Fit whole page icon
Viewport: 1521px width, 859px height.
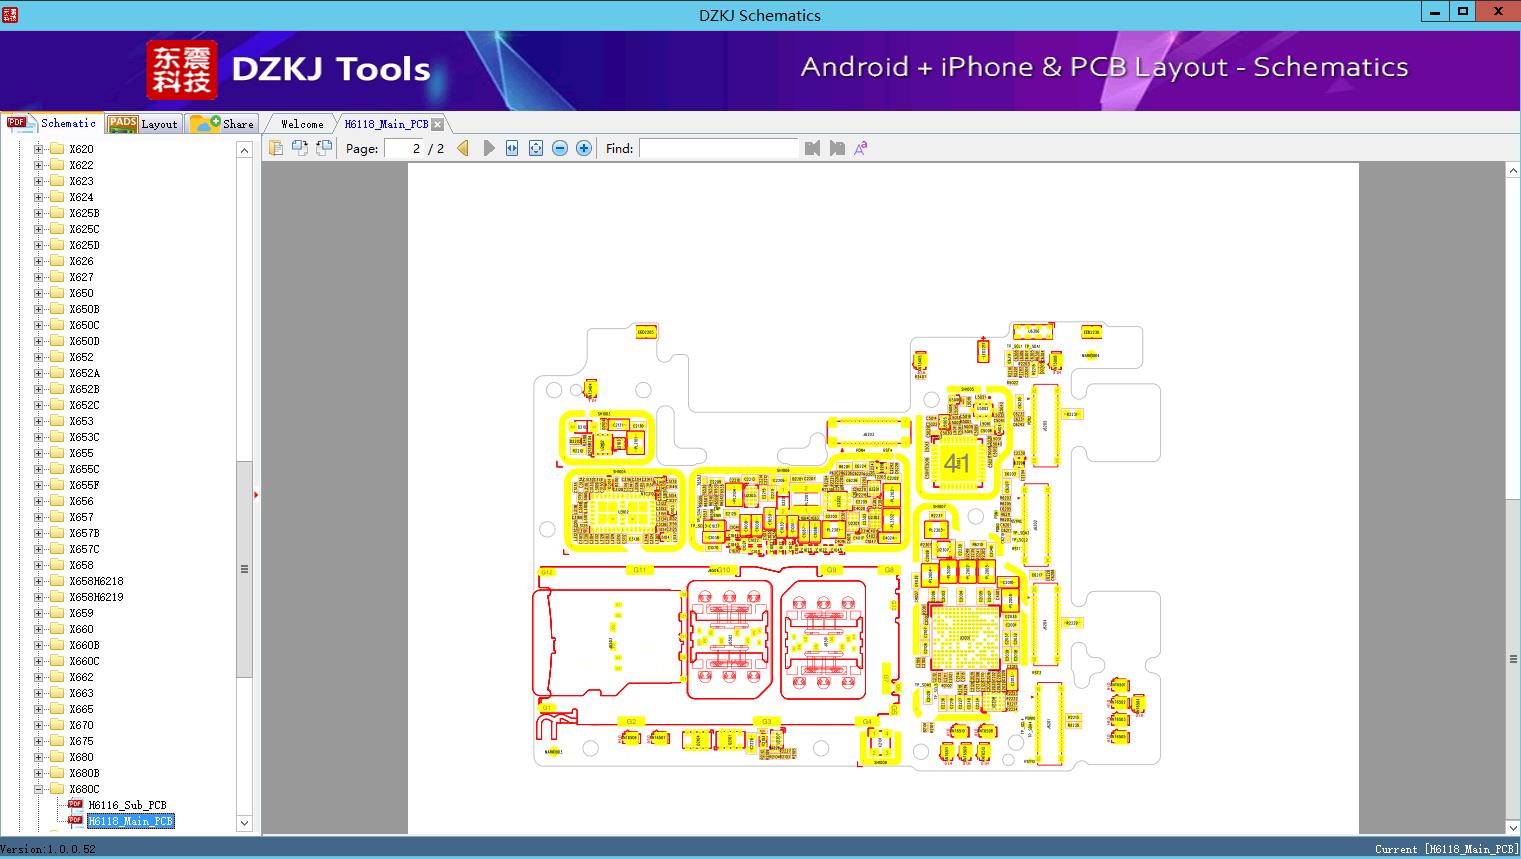click(x=536, y=148)
